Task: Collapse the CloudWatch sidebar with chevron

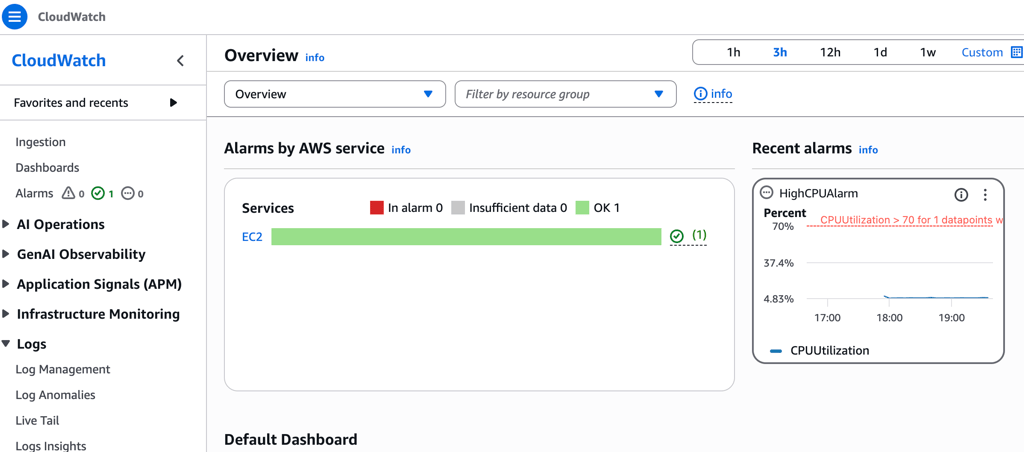Action: pos(180,61)
